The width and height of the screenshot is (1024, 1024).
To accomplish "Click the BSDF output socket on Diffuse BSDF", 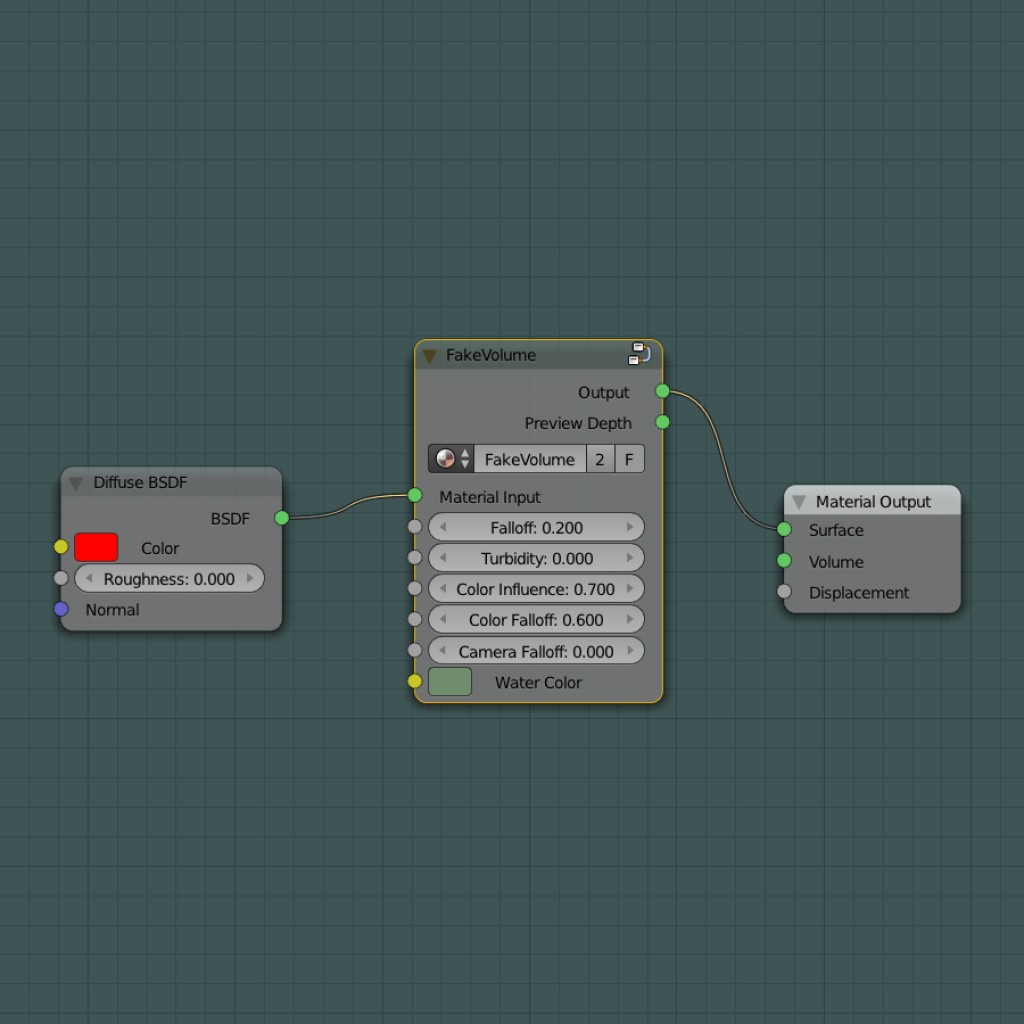I will tap(281, 518).
